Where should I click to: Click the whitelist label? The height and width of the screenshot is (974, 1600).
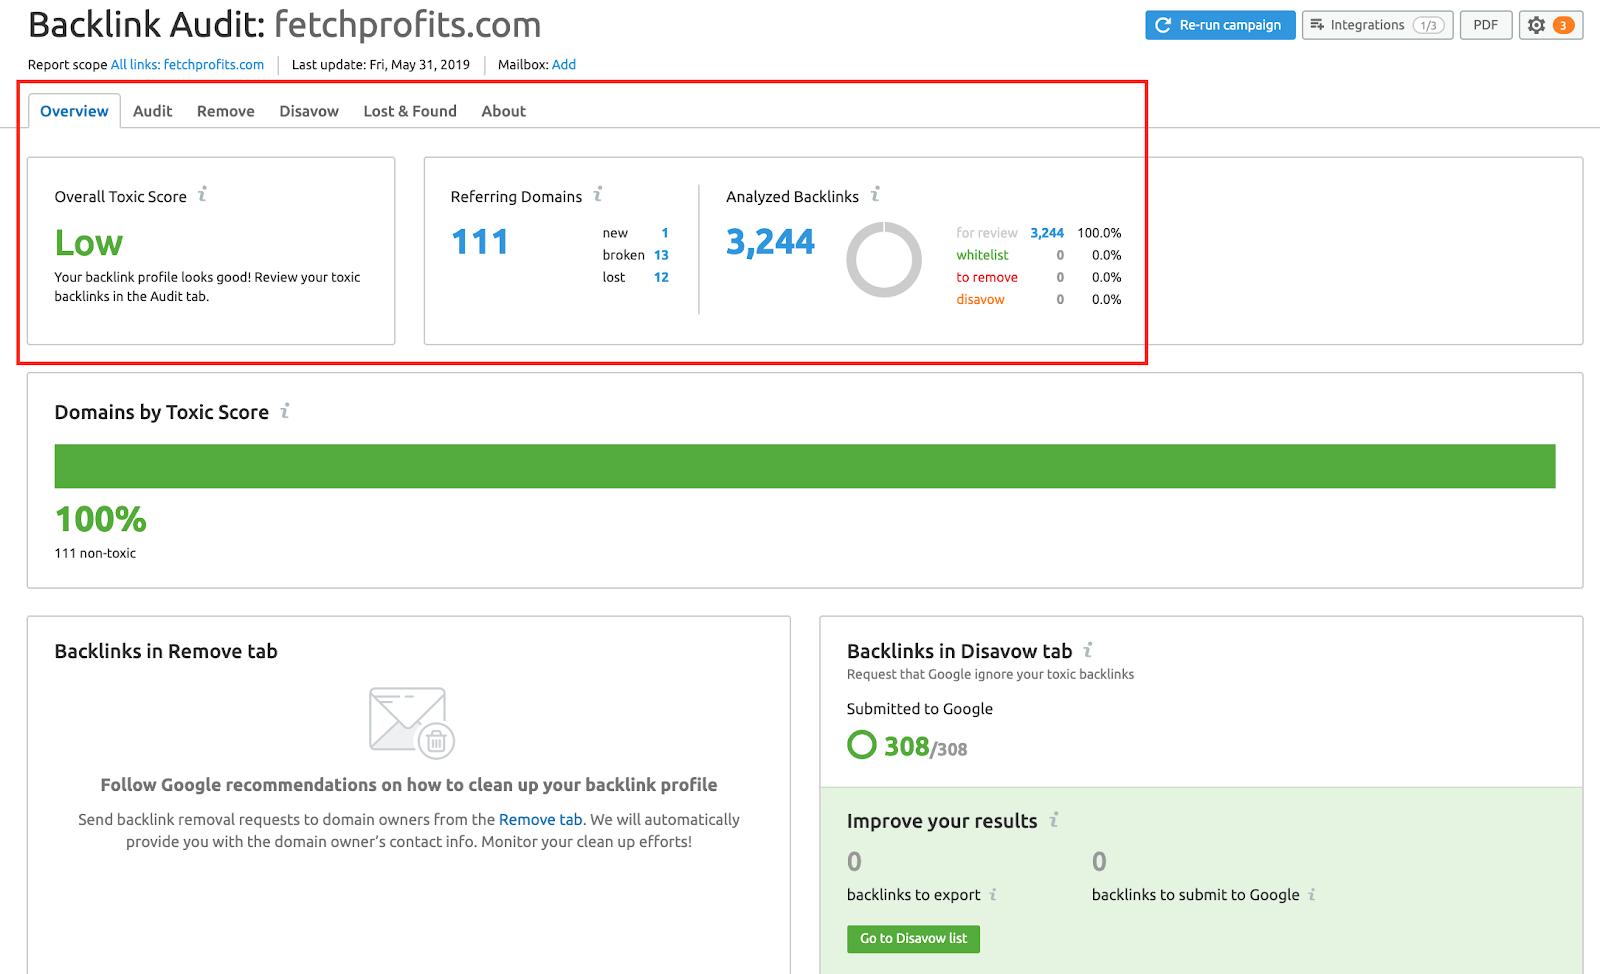coord(982,255)
